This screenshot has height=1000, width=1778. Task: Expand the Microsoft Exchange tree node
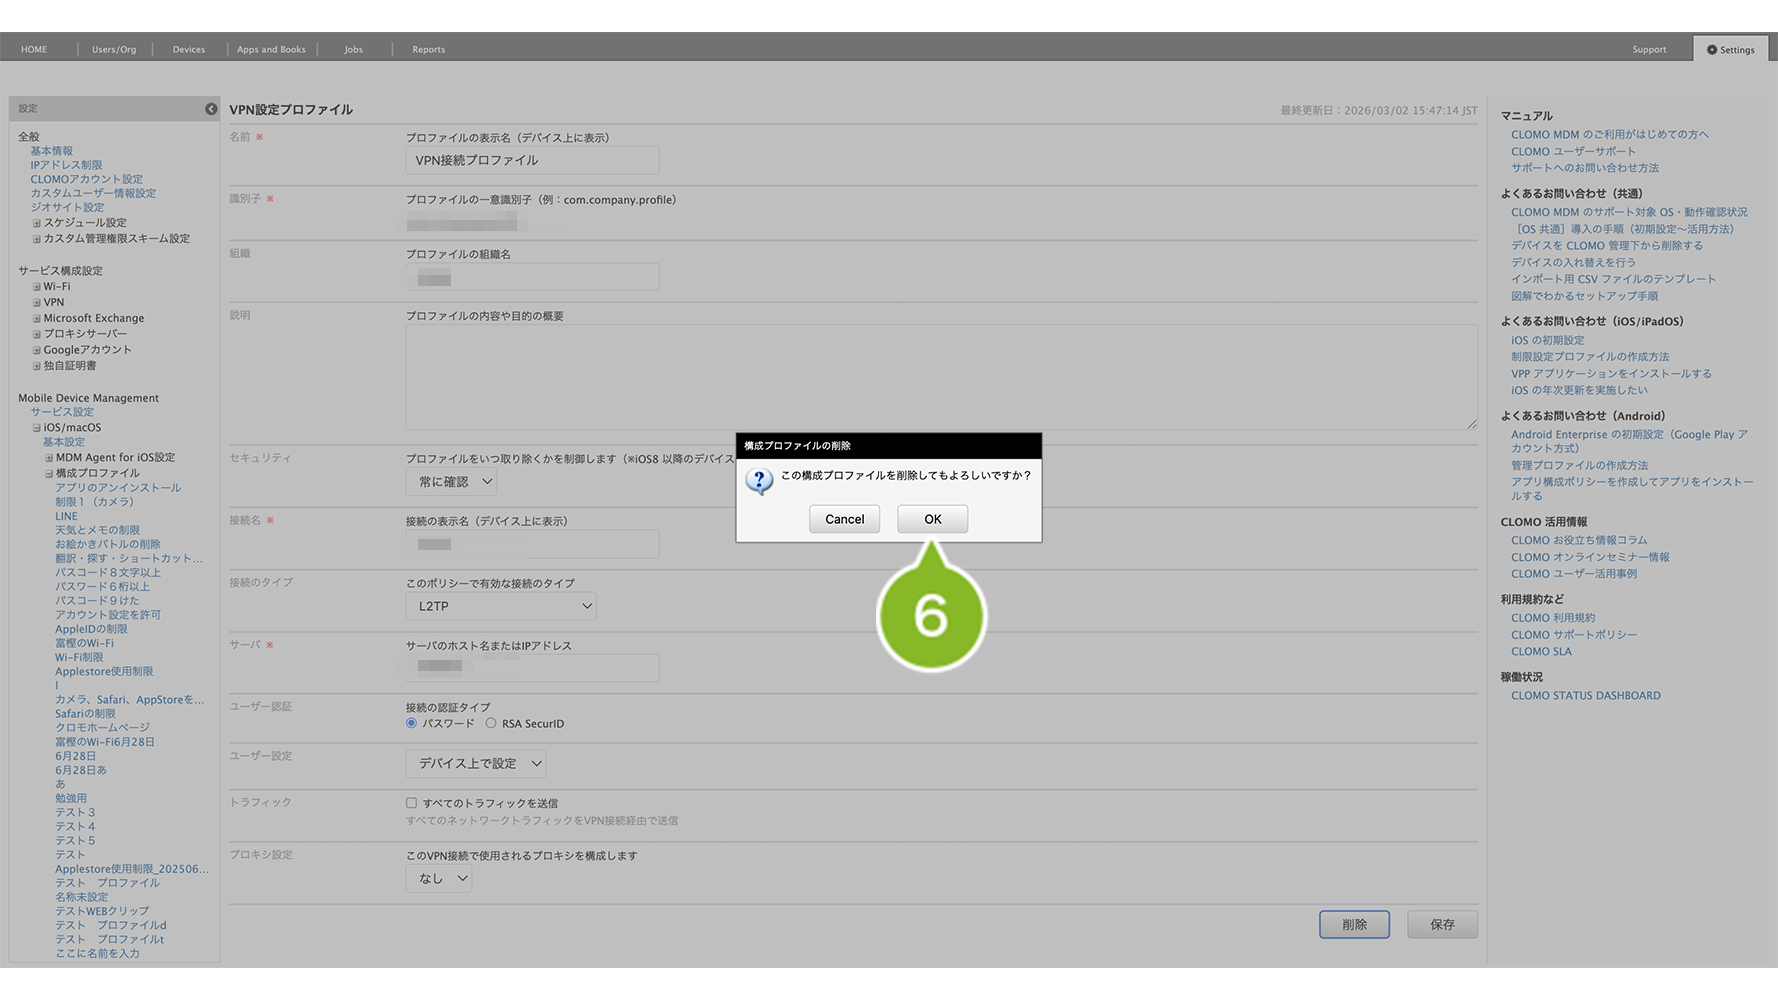pyautogui.click(x=37, y=319)
